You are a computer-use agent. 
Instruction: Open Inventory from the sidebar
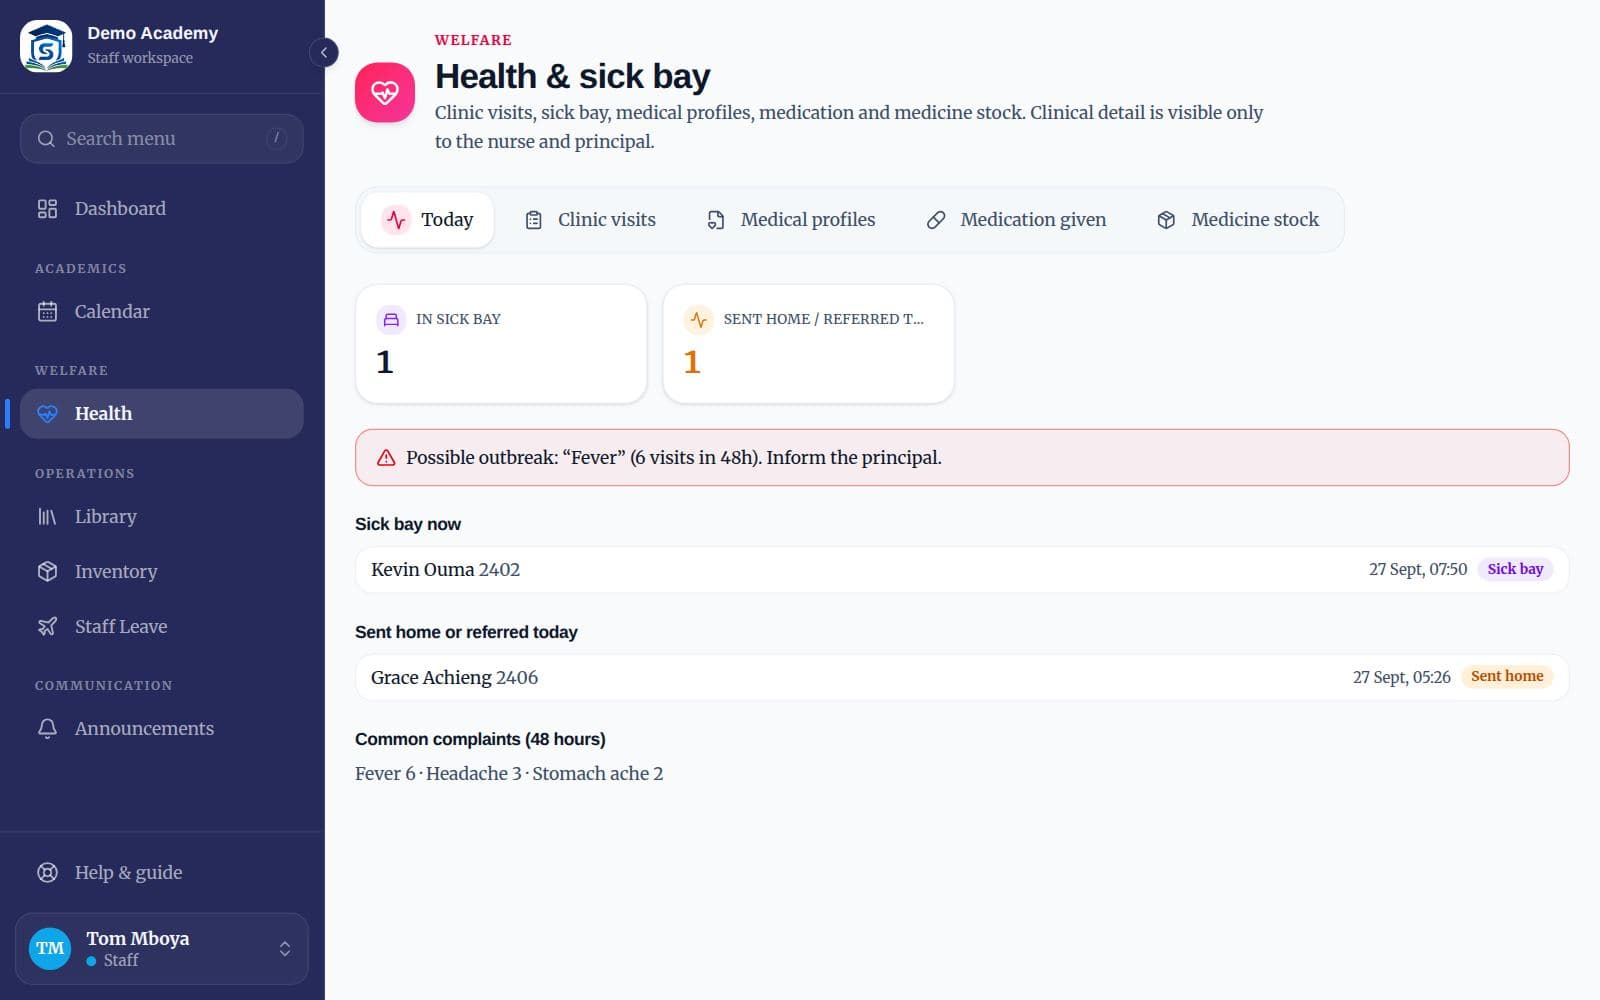161,572
